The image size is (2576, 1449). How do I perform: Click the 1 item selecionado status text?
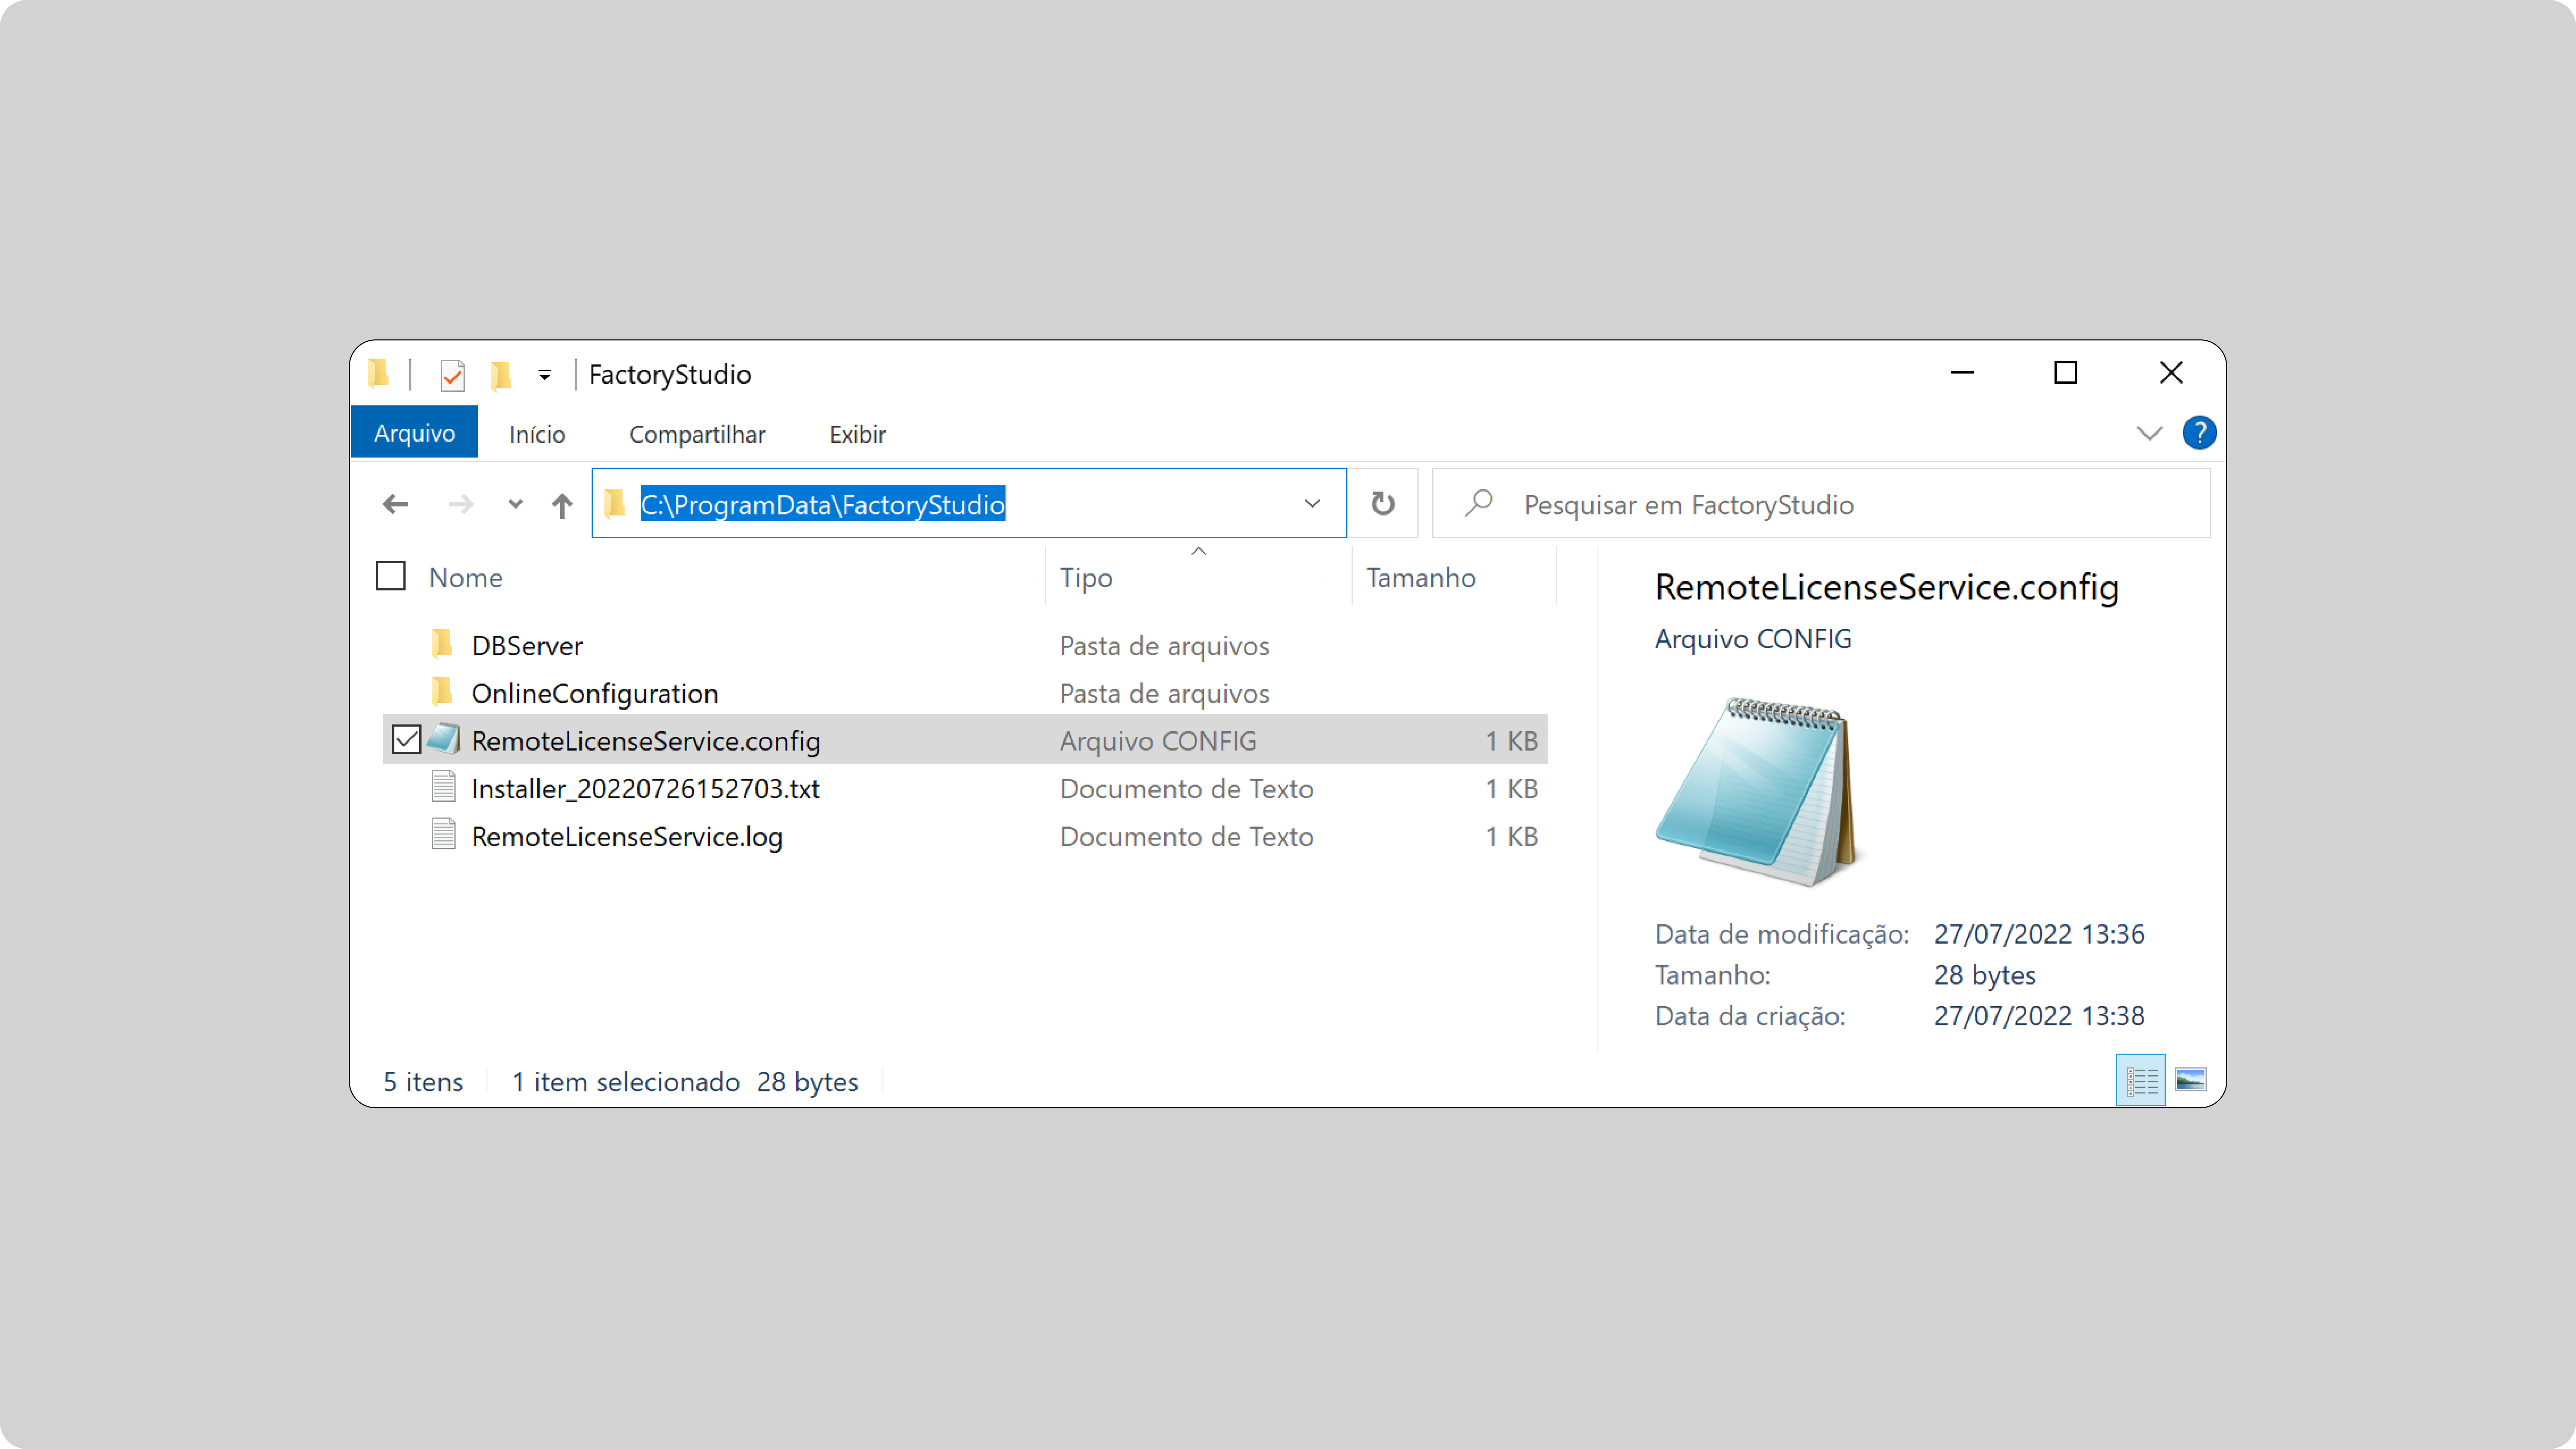tap(626, 1082)
